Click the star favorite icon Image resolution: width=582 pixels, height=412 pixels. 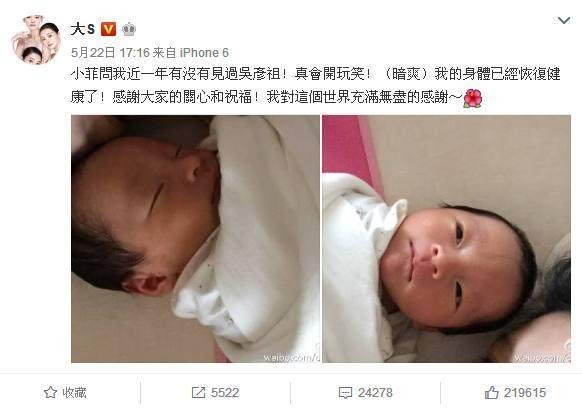pos(50,392)
